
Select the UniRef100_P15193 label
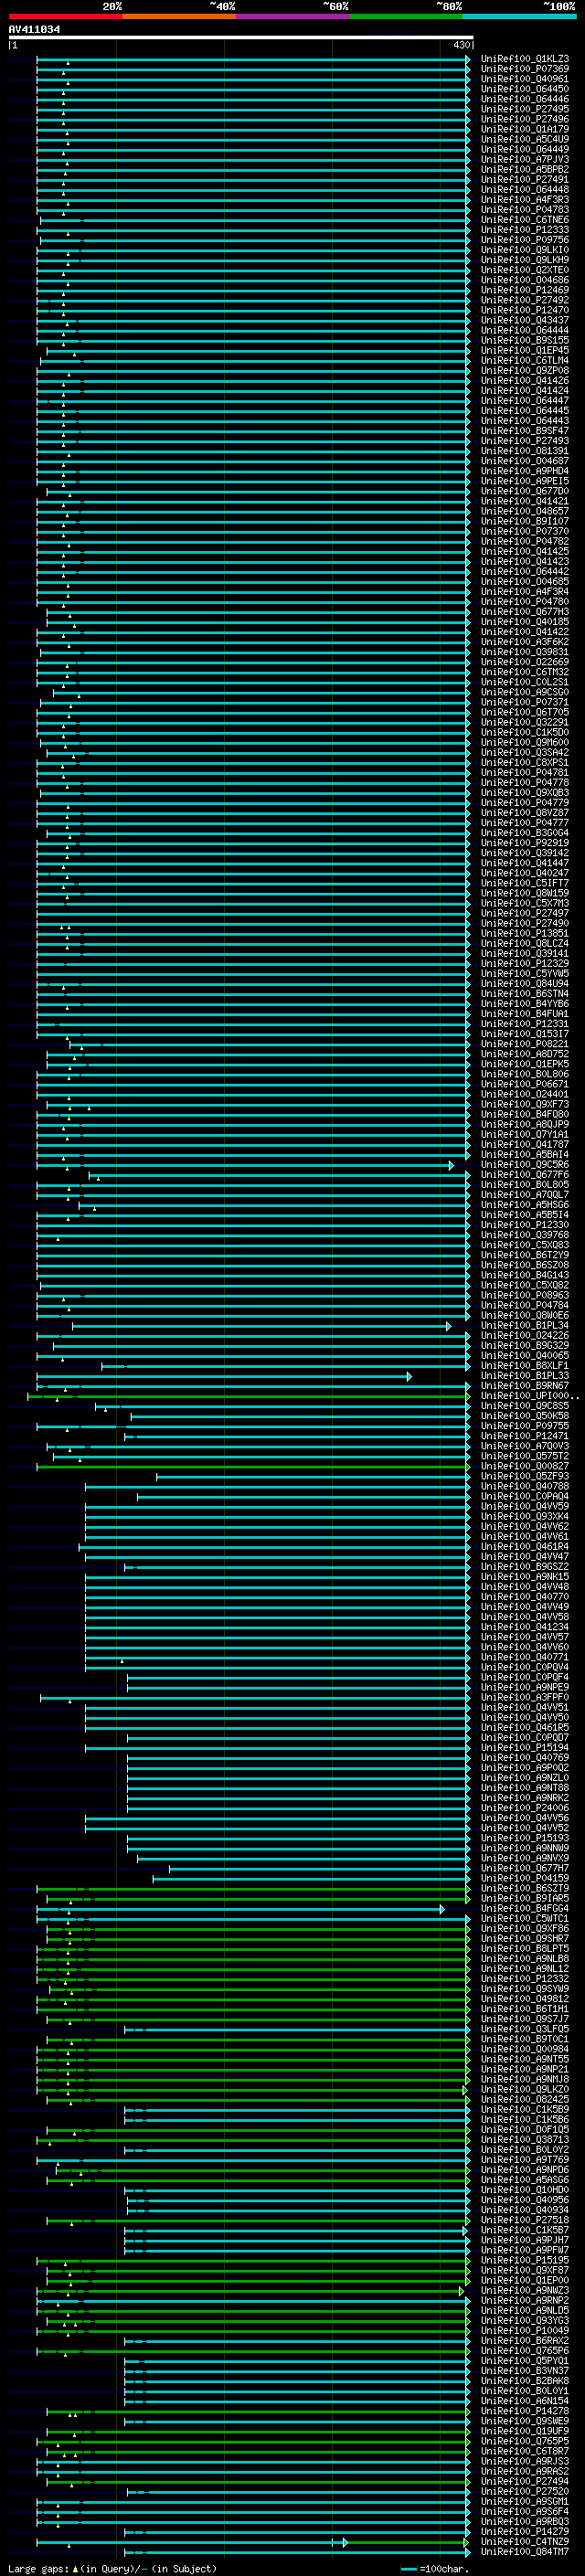pos(525,1838)
